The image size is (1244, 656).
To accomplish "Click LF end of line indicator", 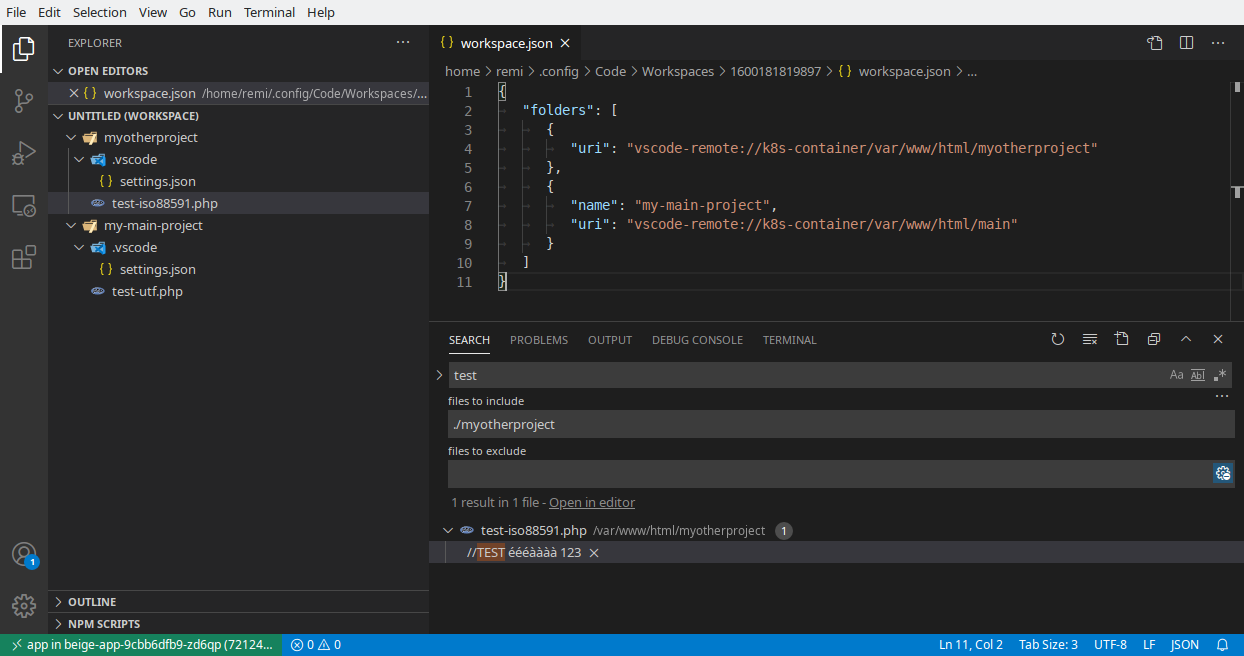I will 1149,645.
